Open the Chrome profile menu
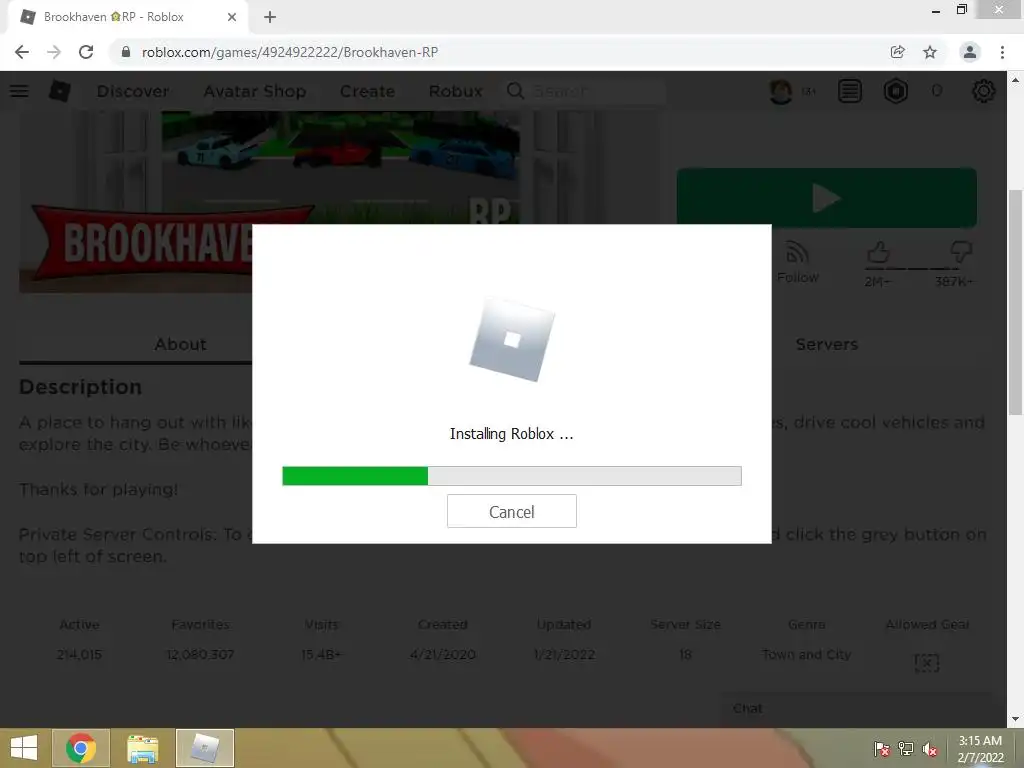1024x768 pixels. 970,52
